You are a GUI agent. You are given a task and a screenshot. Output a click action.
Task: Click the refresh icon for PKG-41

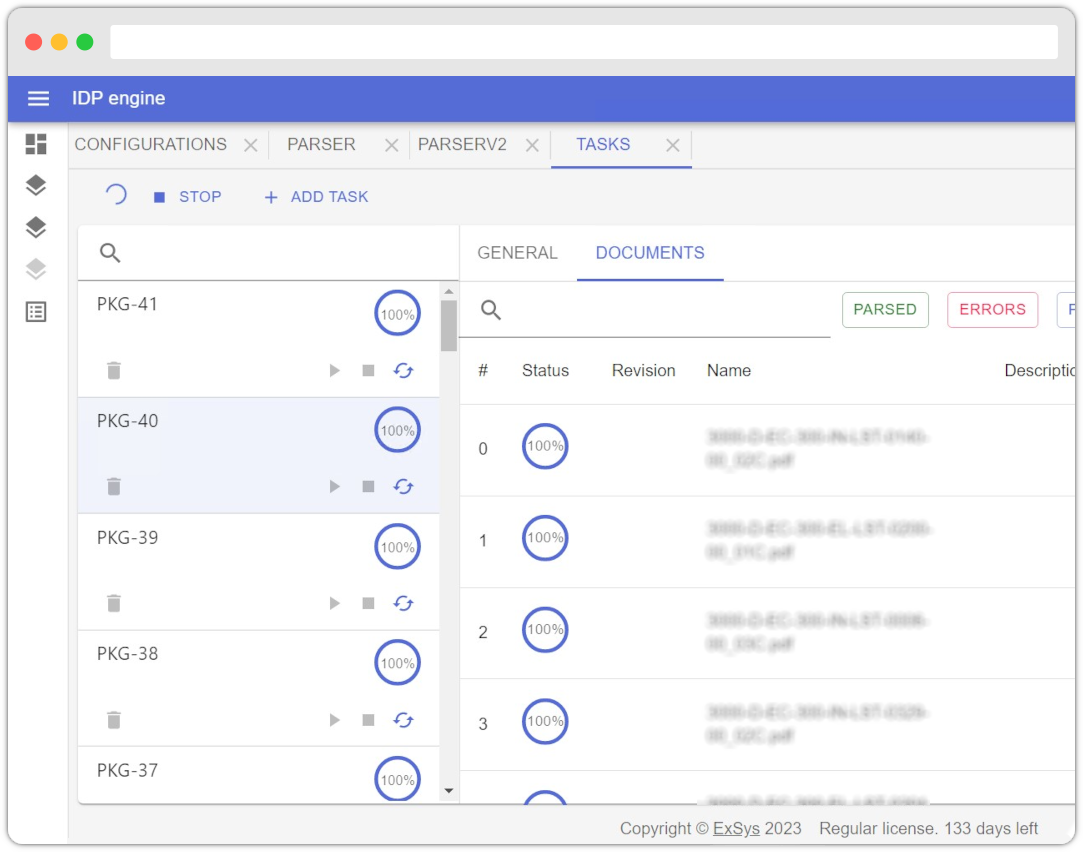click(403, 371)
